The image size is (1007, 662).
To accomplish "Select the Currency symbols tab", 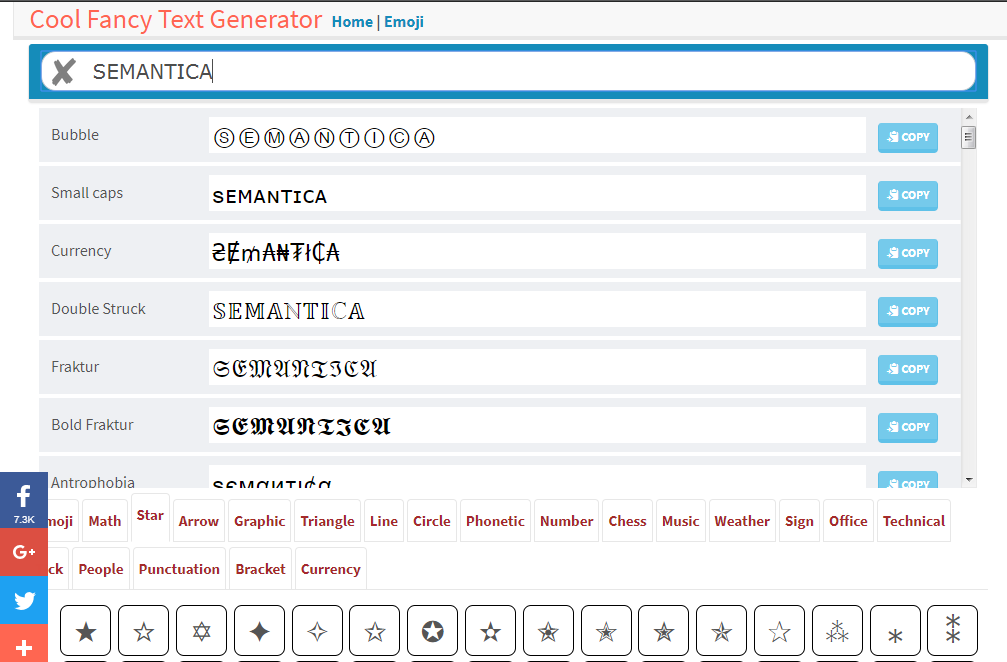I will click(330, 569).
